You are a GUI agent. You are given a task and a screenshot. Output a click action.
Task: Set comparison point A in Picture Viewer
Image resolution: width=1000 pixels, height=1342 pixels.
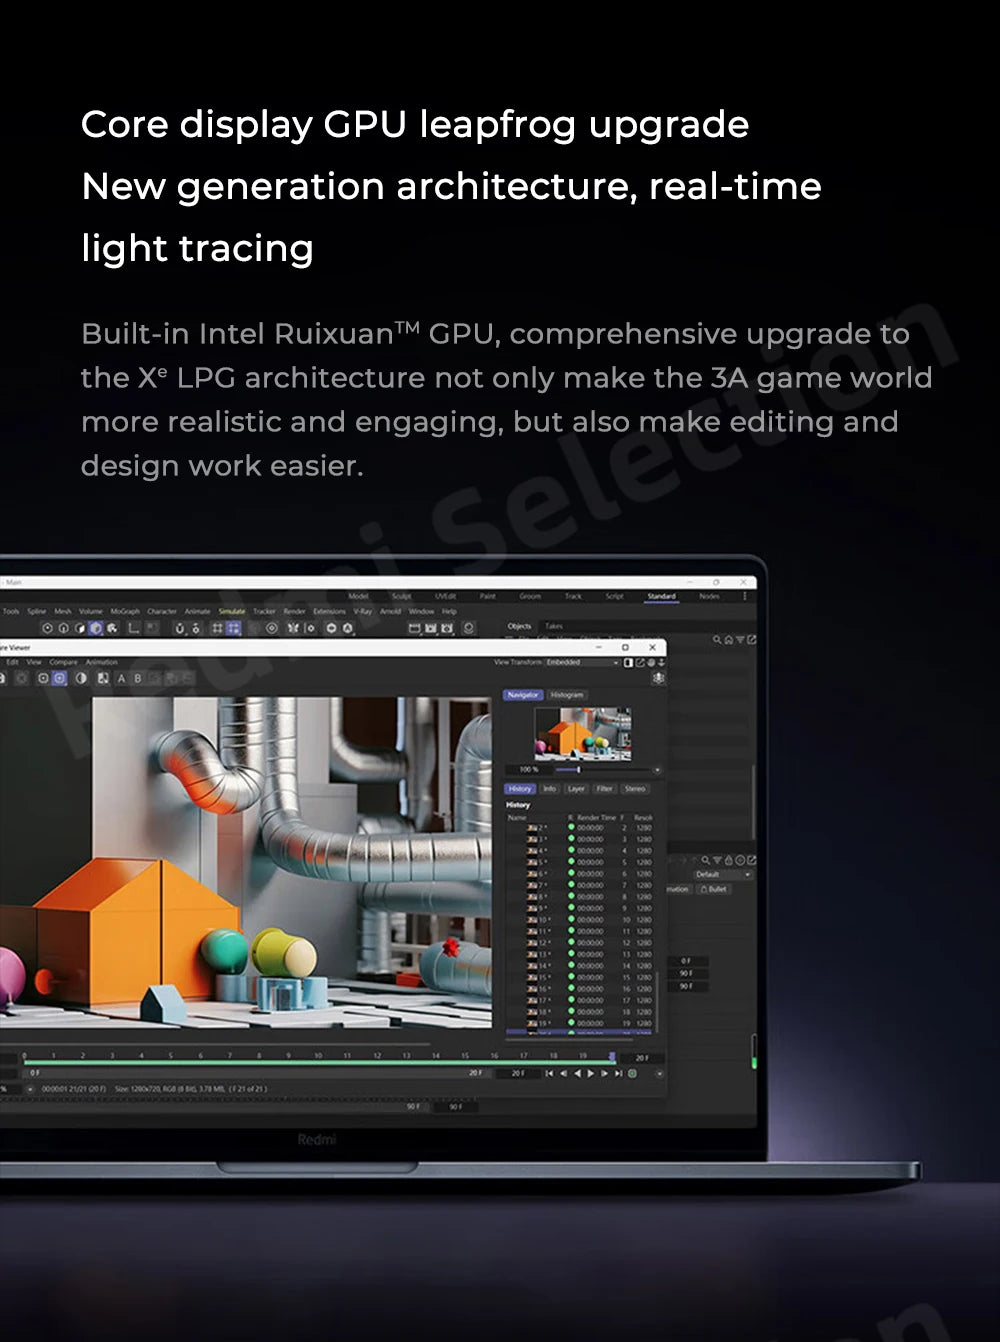[x=121, y=678]
